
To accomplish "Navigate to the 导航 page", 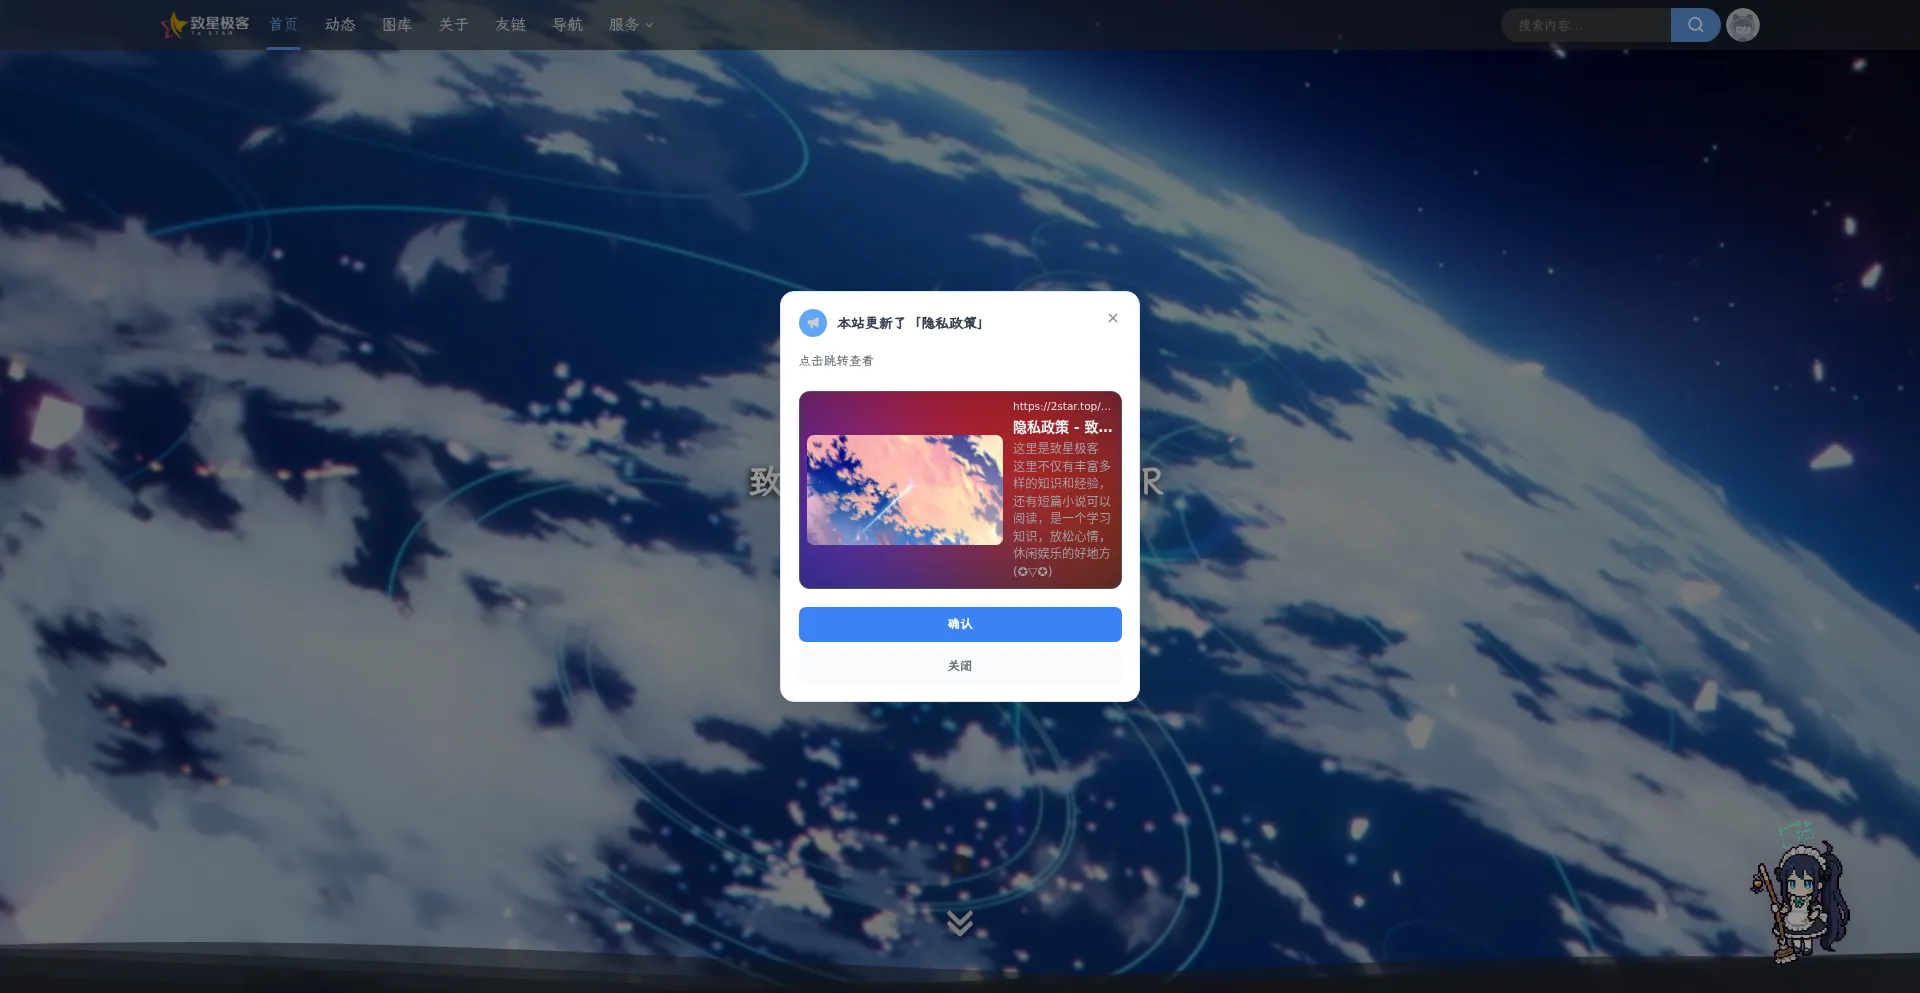I will 567,24.
